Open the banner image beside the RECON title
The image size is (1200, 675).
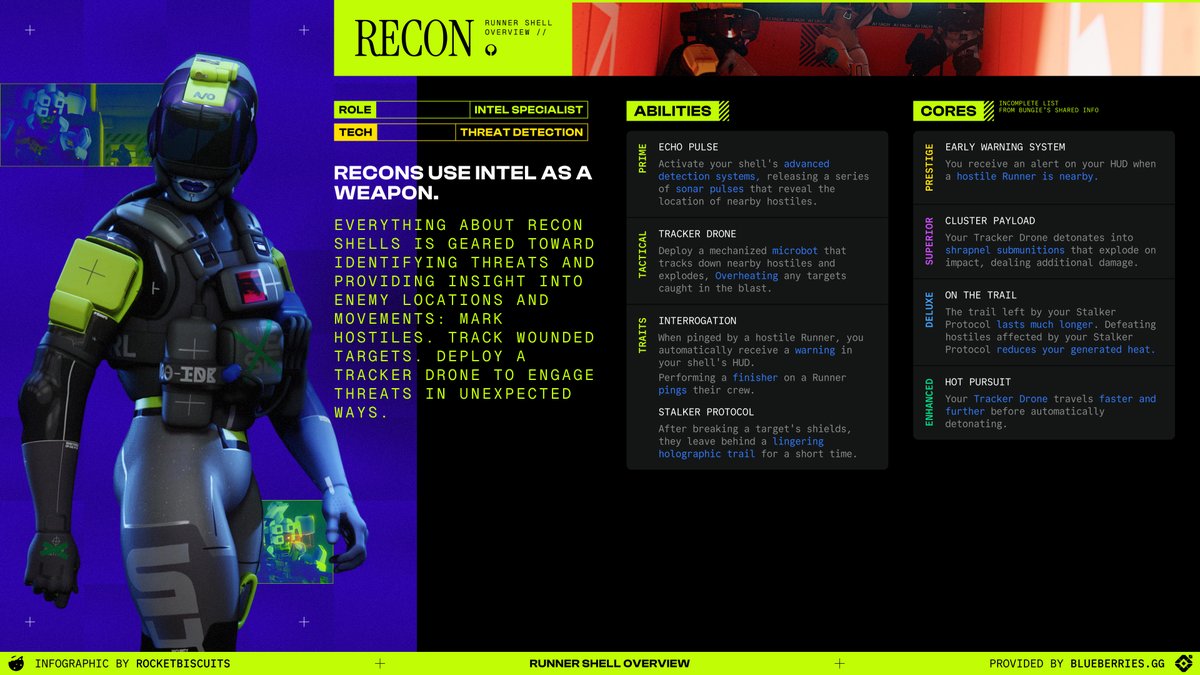click(886, 39)
